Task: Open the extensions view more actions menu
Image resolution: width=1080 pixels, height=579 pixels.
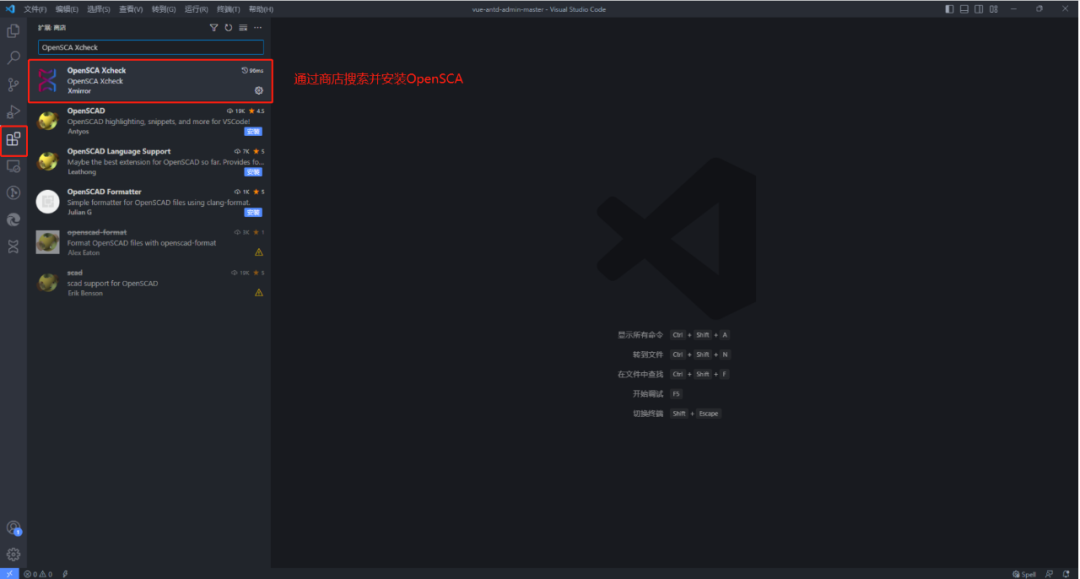Action: [x=258, y=28]
